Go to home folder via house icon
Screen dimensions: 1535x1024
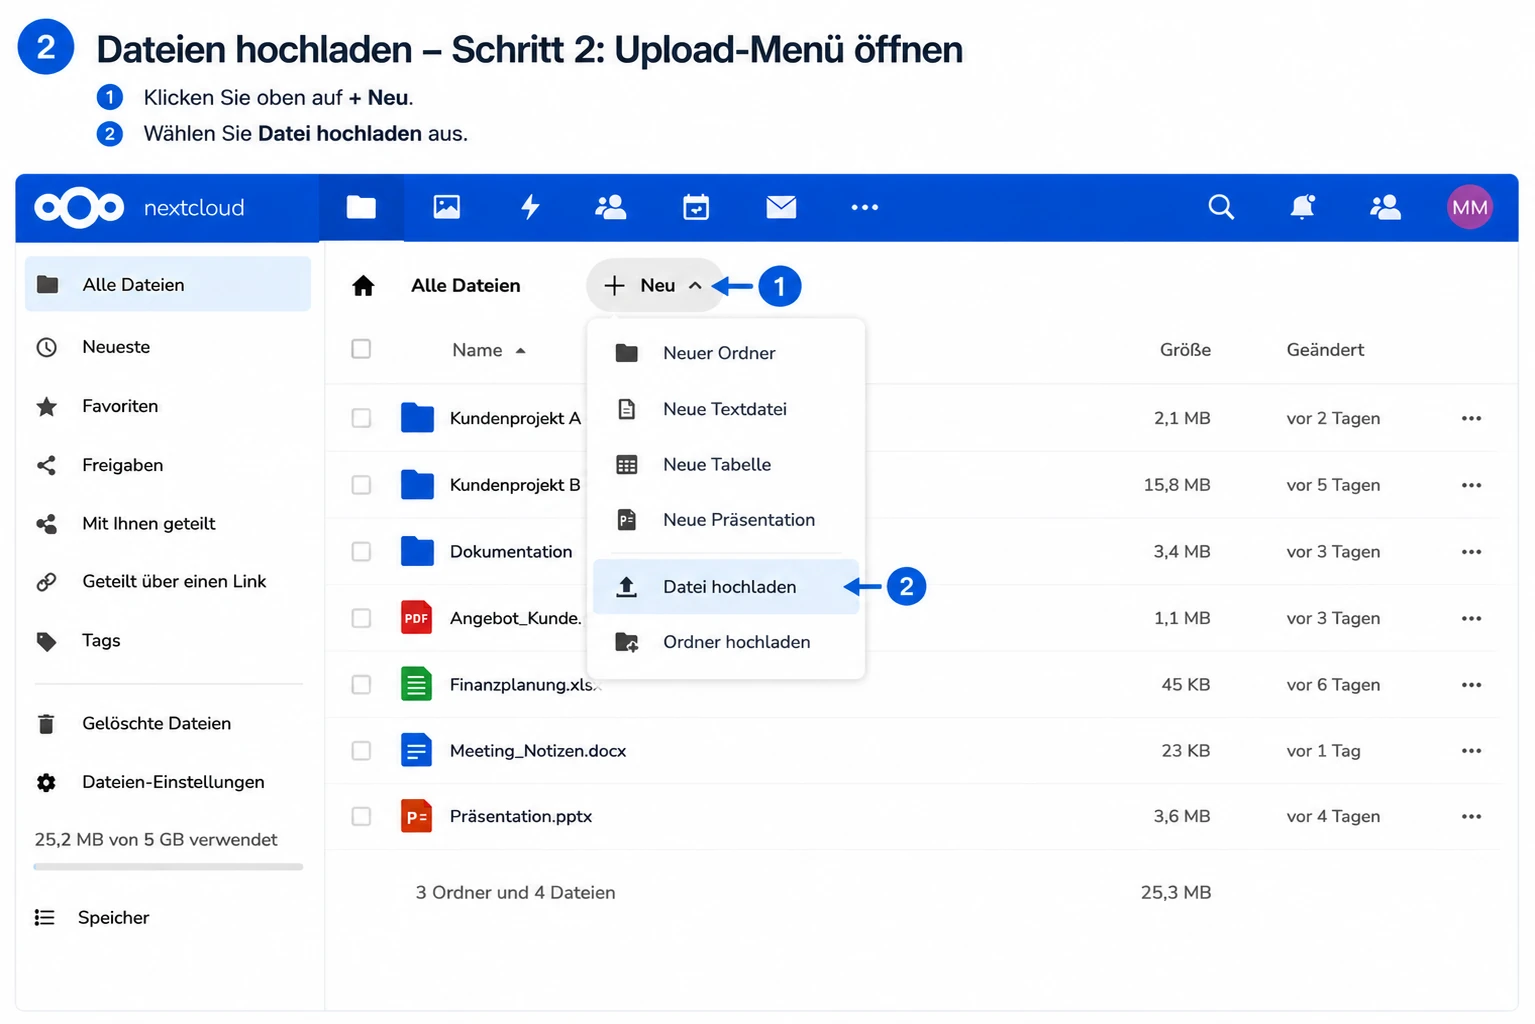pyautogui.click(x=363, y=286)
